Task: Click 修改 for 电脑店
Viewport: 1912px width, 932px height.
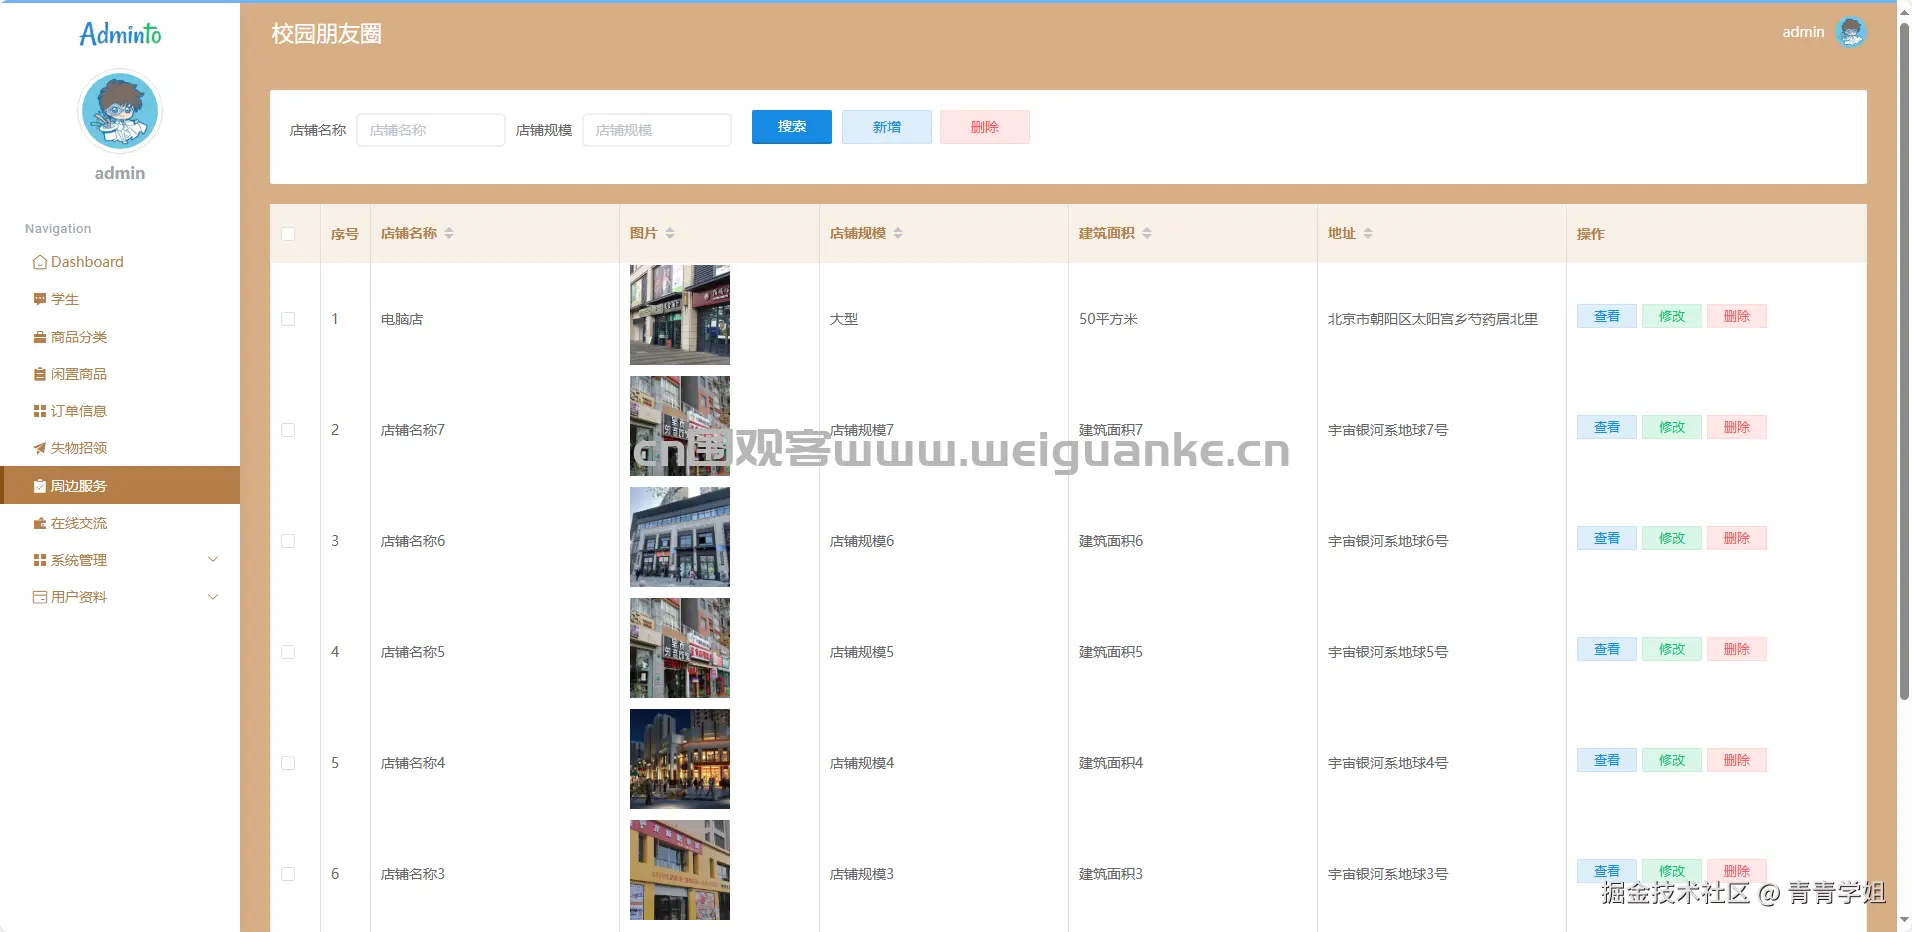Action: pyautogui.click(x=1672, y=316)
